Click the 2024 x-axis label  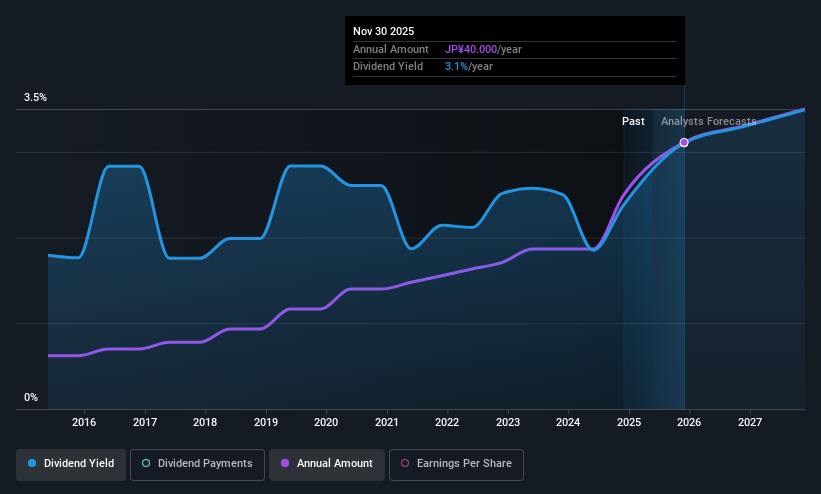(x=568, y=422)
